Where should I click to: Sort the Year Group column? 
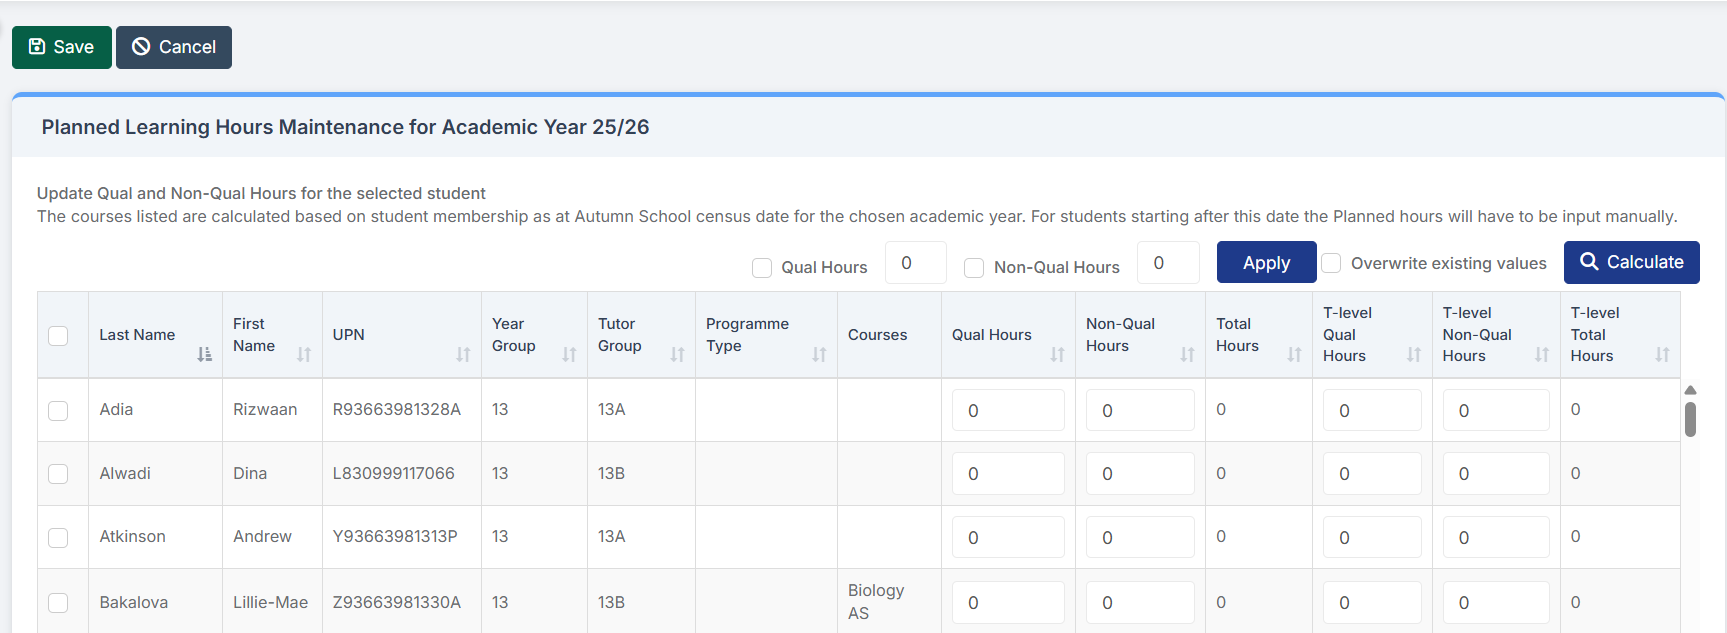tap(569, 354)
